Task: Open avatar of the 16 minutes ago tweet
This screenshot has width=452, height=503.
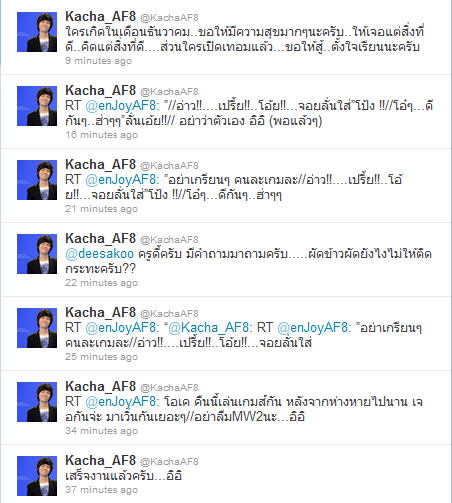Action: click(37, 106)
